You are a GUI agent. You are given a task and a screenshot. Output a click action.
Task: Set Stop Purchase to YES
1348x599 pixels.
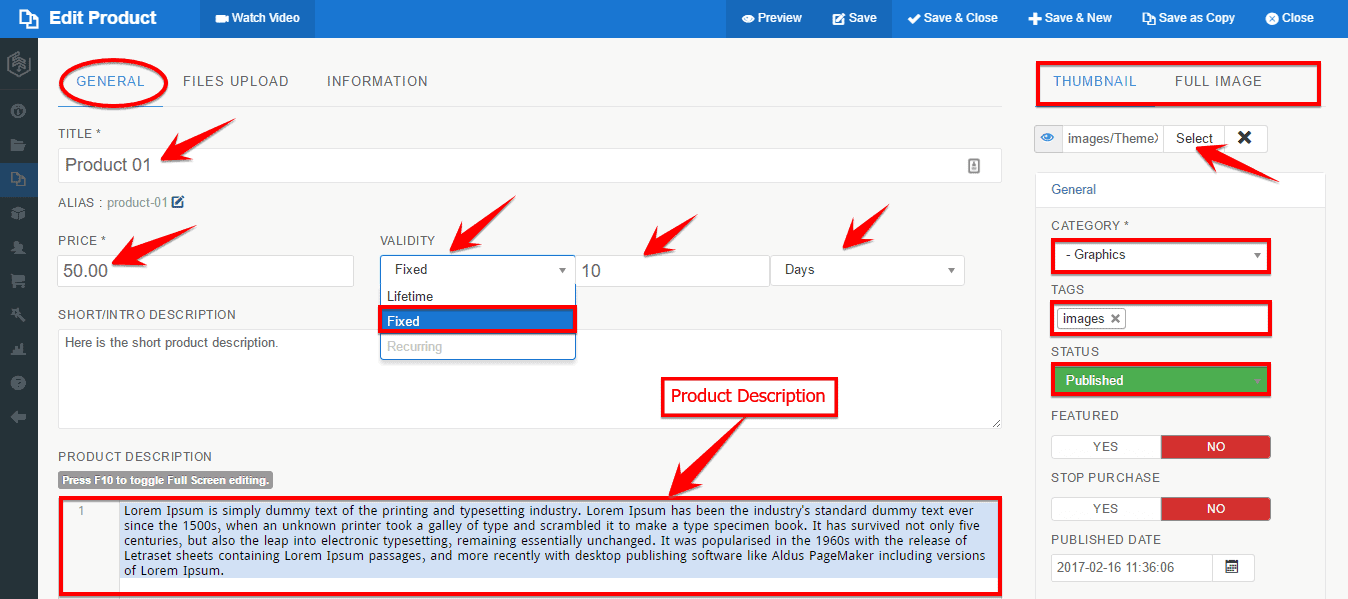coord(1105,508)
